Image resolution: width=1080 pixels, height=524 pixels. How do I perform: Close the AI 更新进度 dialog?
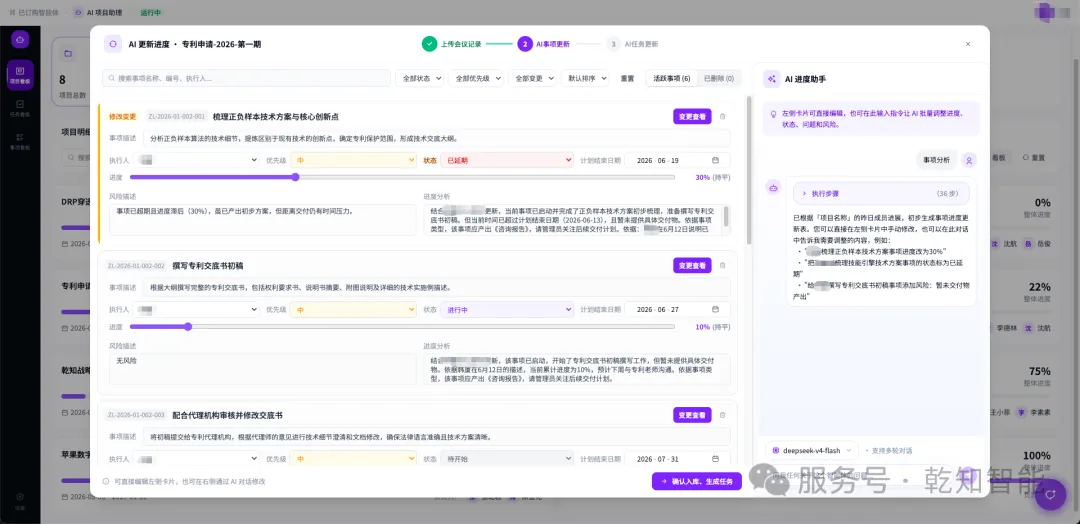point(968,44)
